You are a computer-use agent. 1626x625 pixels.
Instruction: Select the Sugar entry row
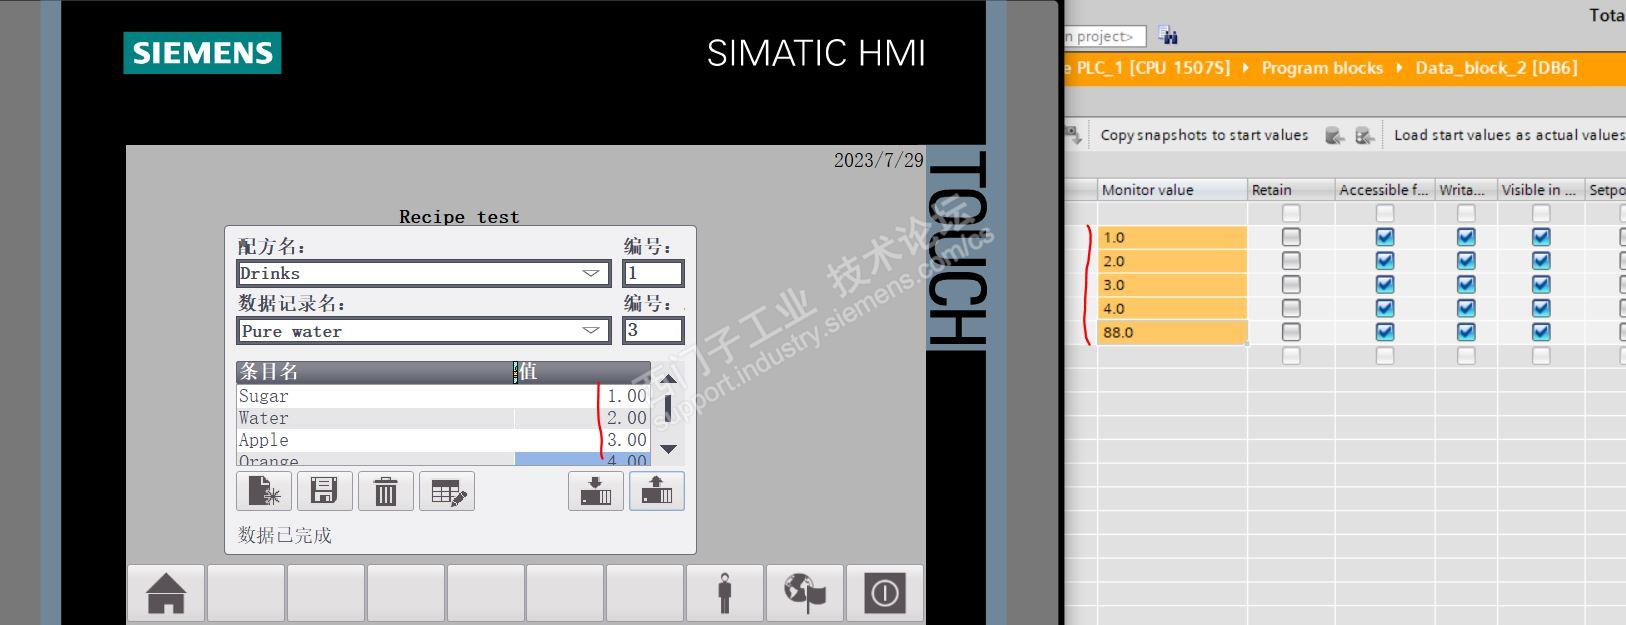coord(443,396)
